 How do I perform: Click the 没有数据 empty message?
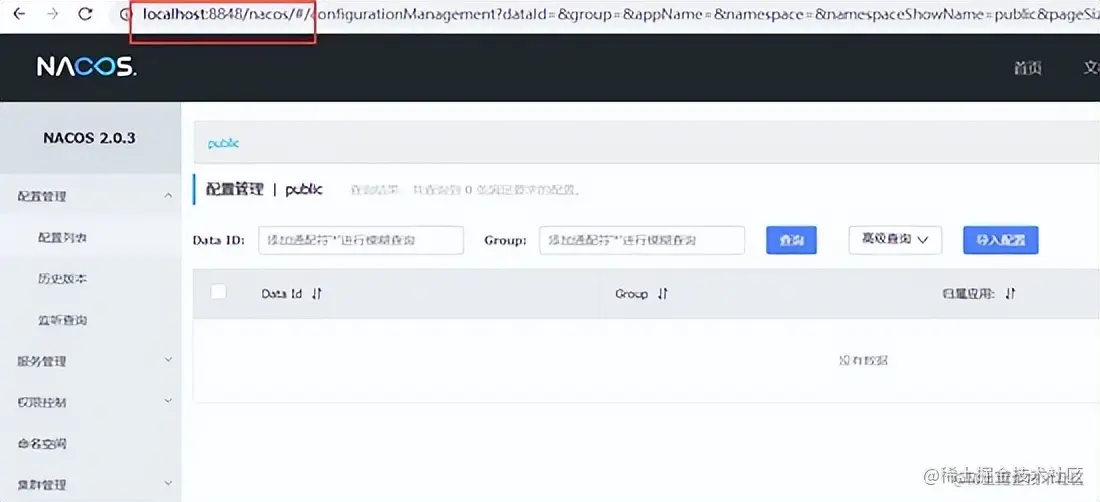click(x=864, y=360)
